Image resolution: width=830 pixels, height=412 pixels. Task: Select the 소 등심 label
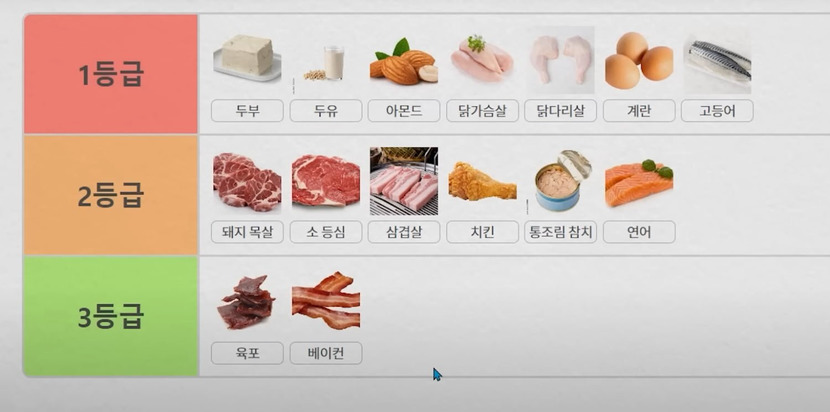coord(326,232)
